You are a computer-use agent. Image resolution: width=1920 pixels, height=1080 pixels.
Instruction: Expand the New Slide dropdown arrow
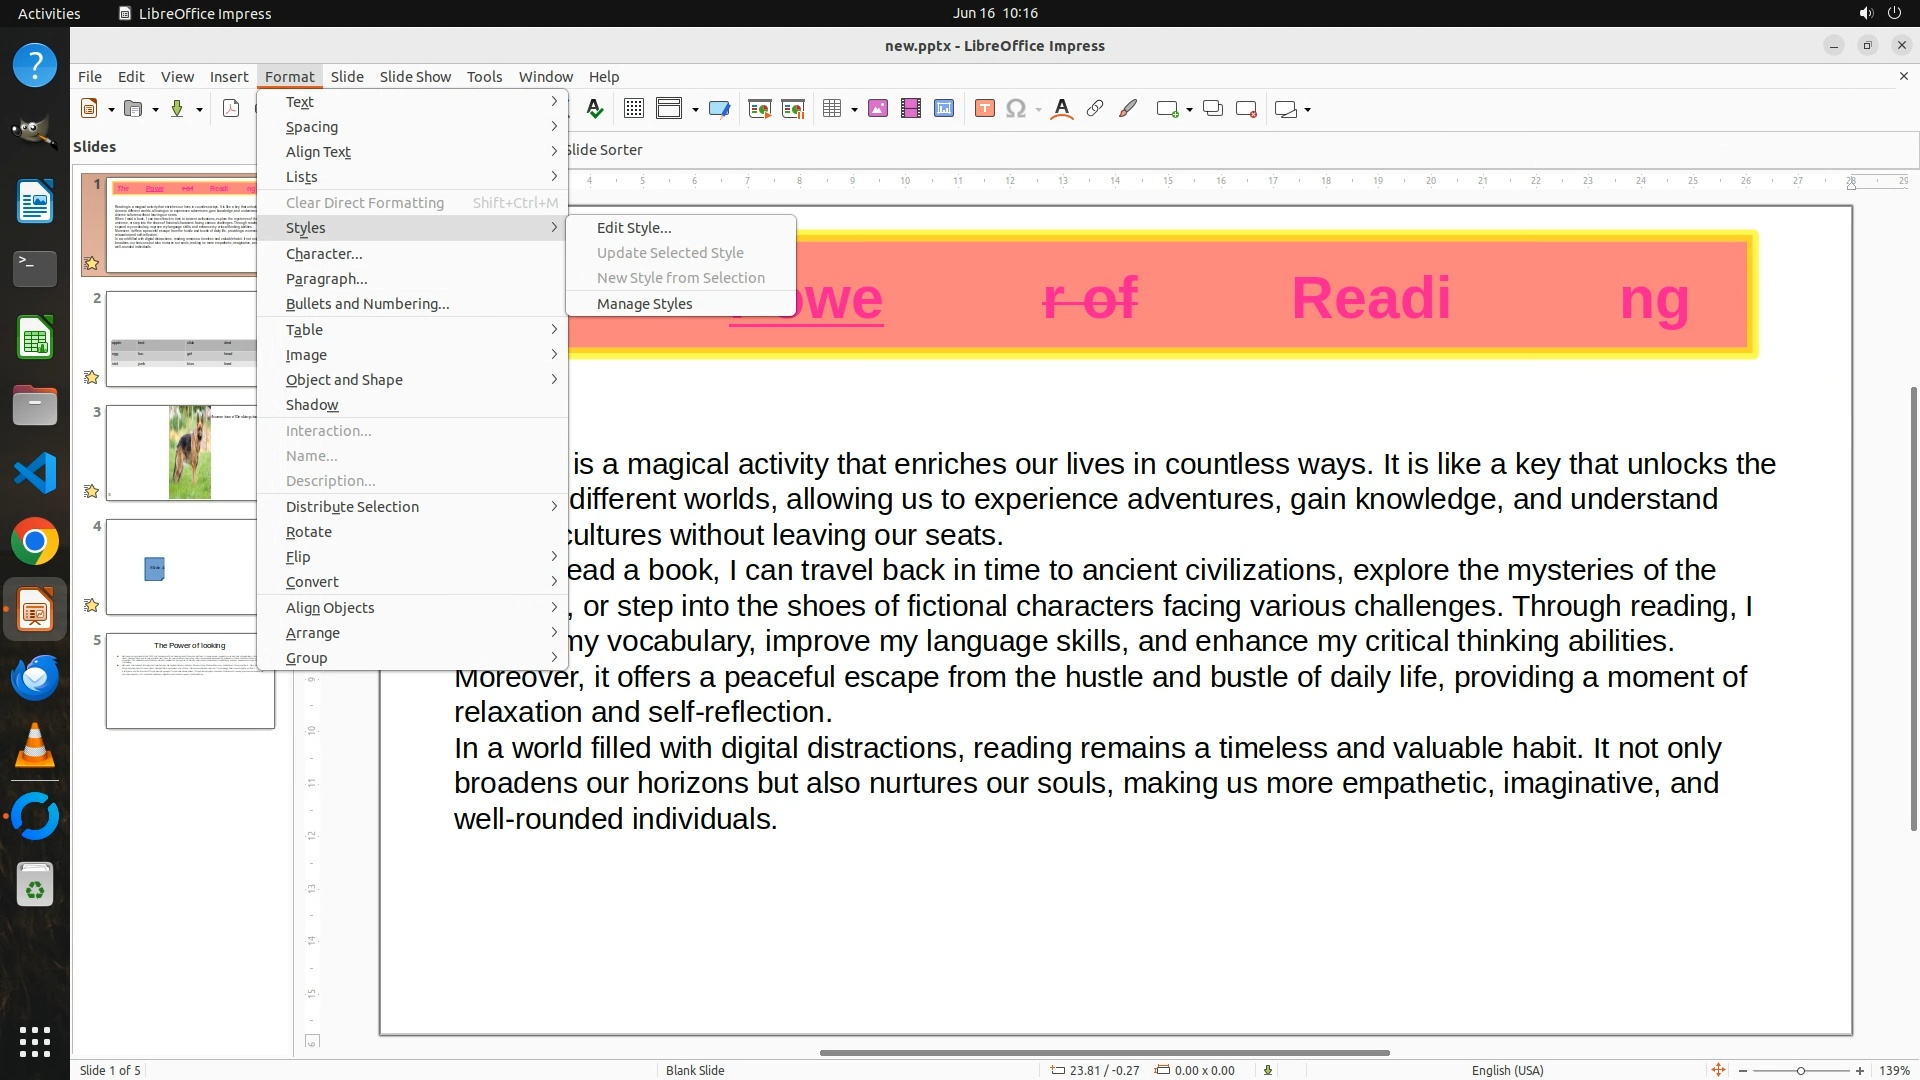click(x=1189, y=110)
